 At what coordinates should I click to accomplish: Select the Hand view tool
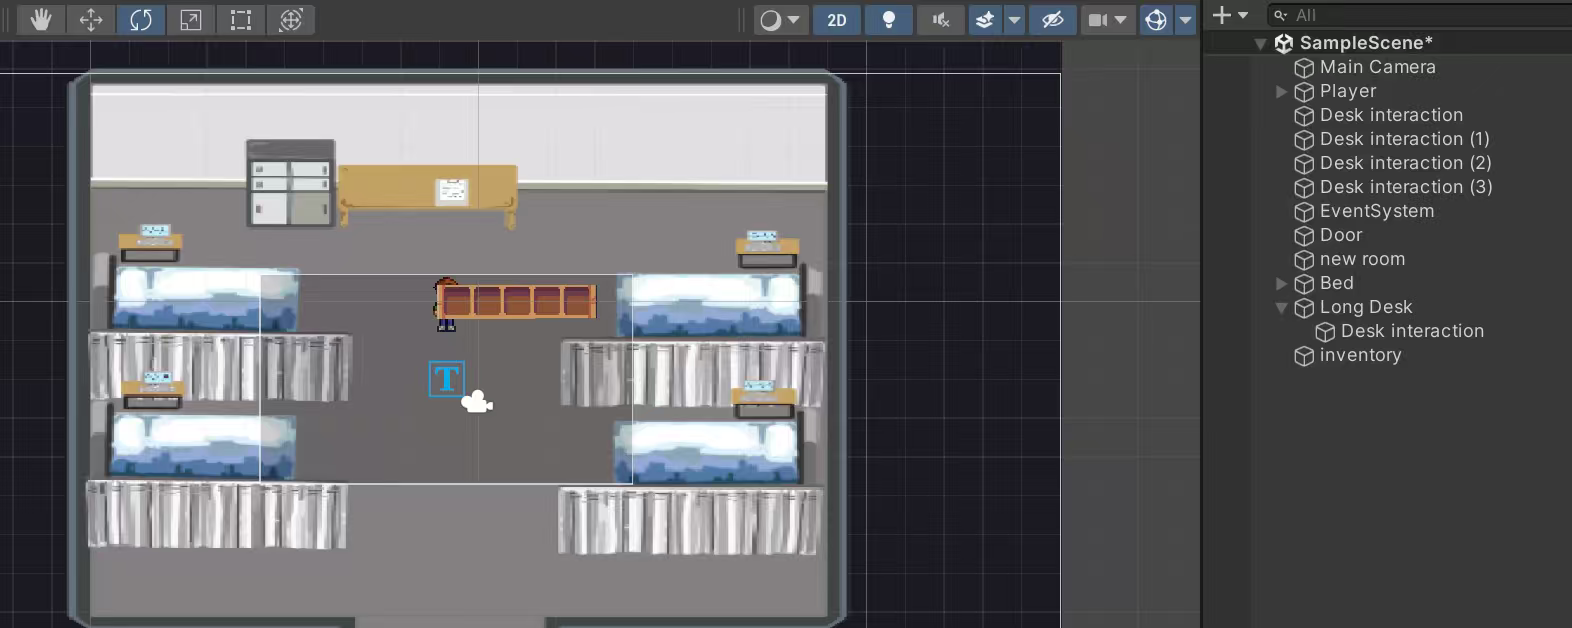(41, 20)
